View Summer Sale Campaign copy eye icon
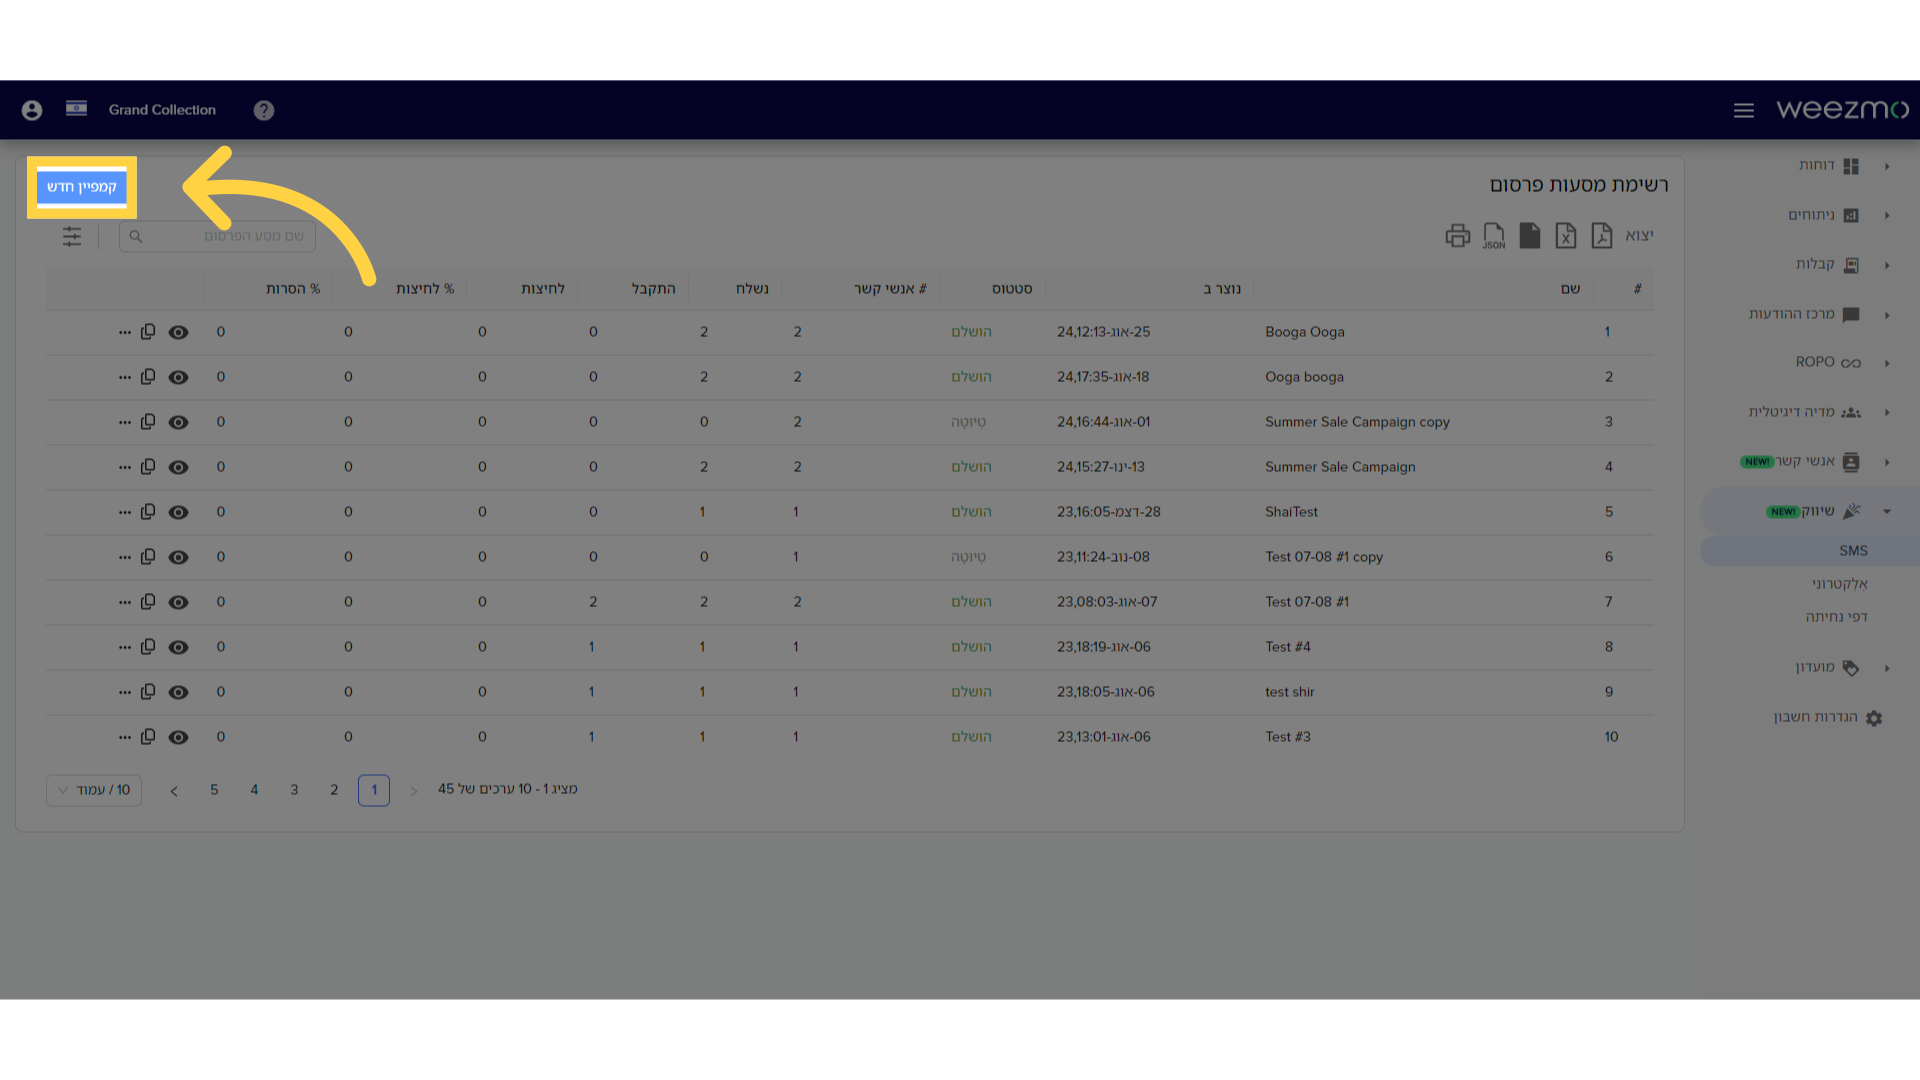Screen dimensions: 1920x1080 click(178, 422)
